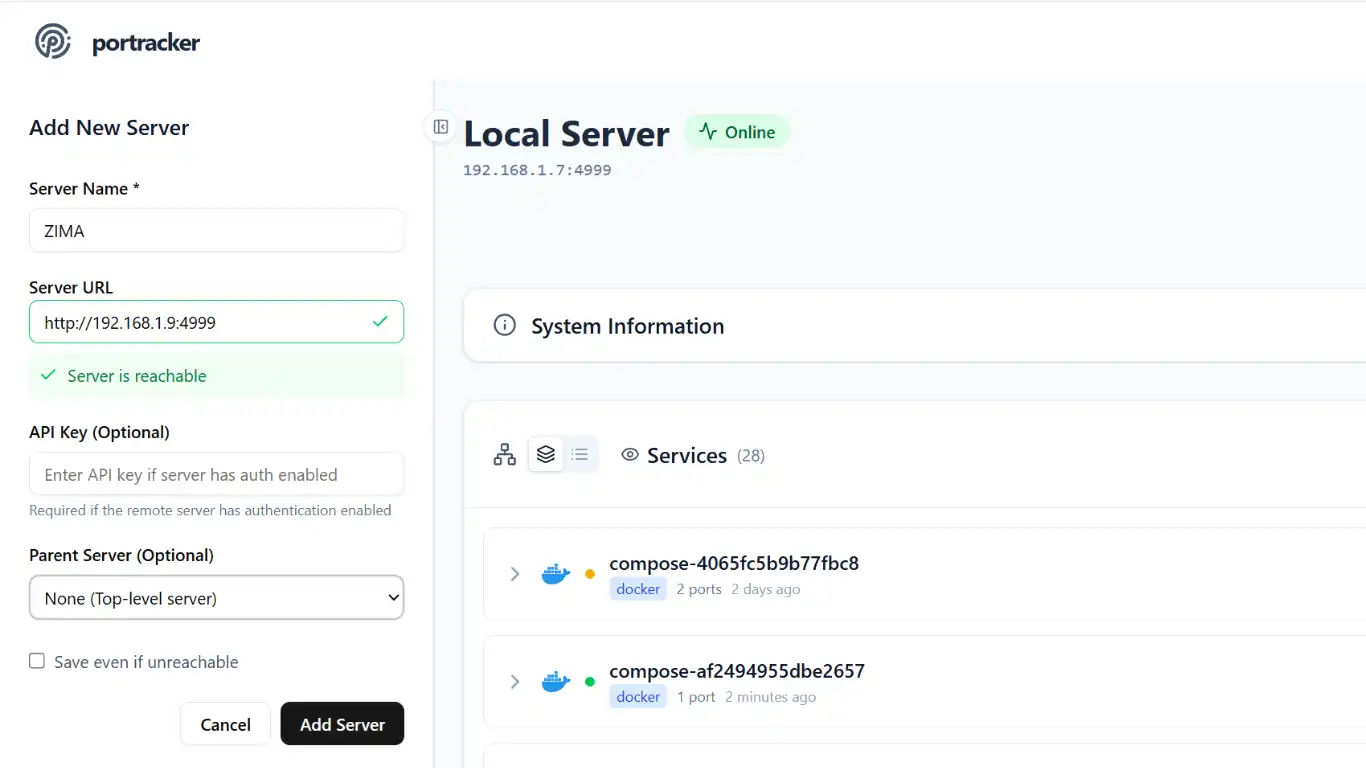
Task: Click Docker icon of compose-4065fc5b9b77fbc8
Action: (x=556, y=574)
